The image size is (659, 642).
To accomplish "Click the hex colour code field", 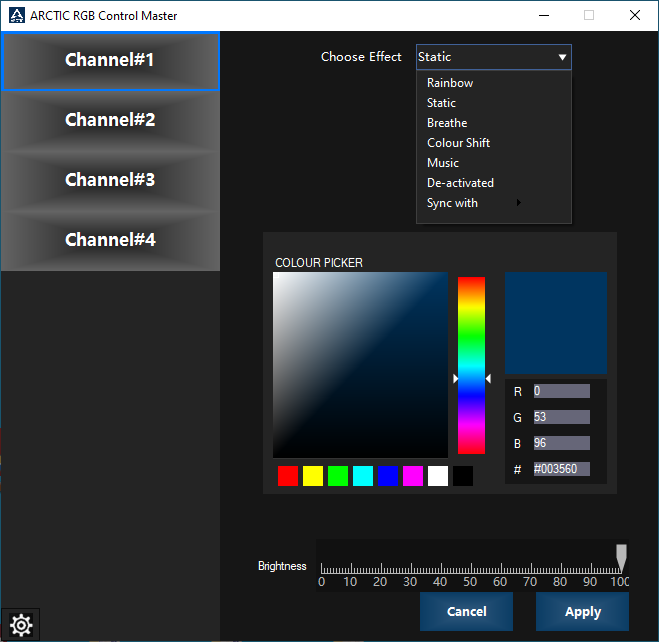I will pyautogui.click(x=561, y=469).
